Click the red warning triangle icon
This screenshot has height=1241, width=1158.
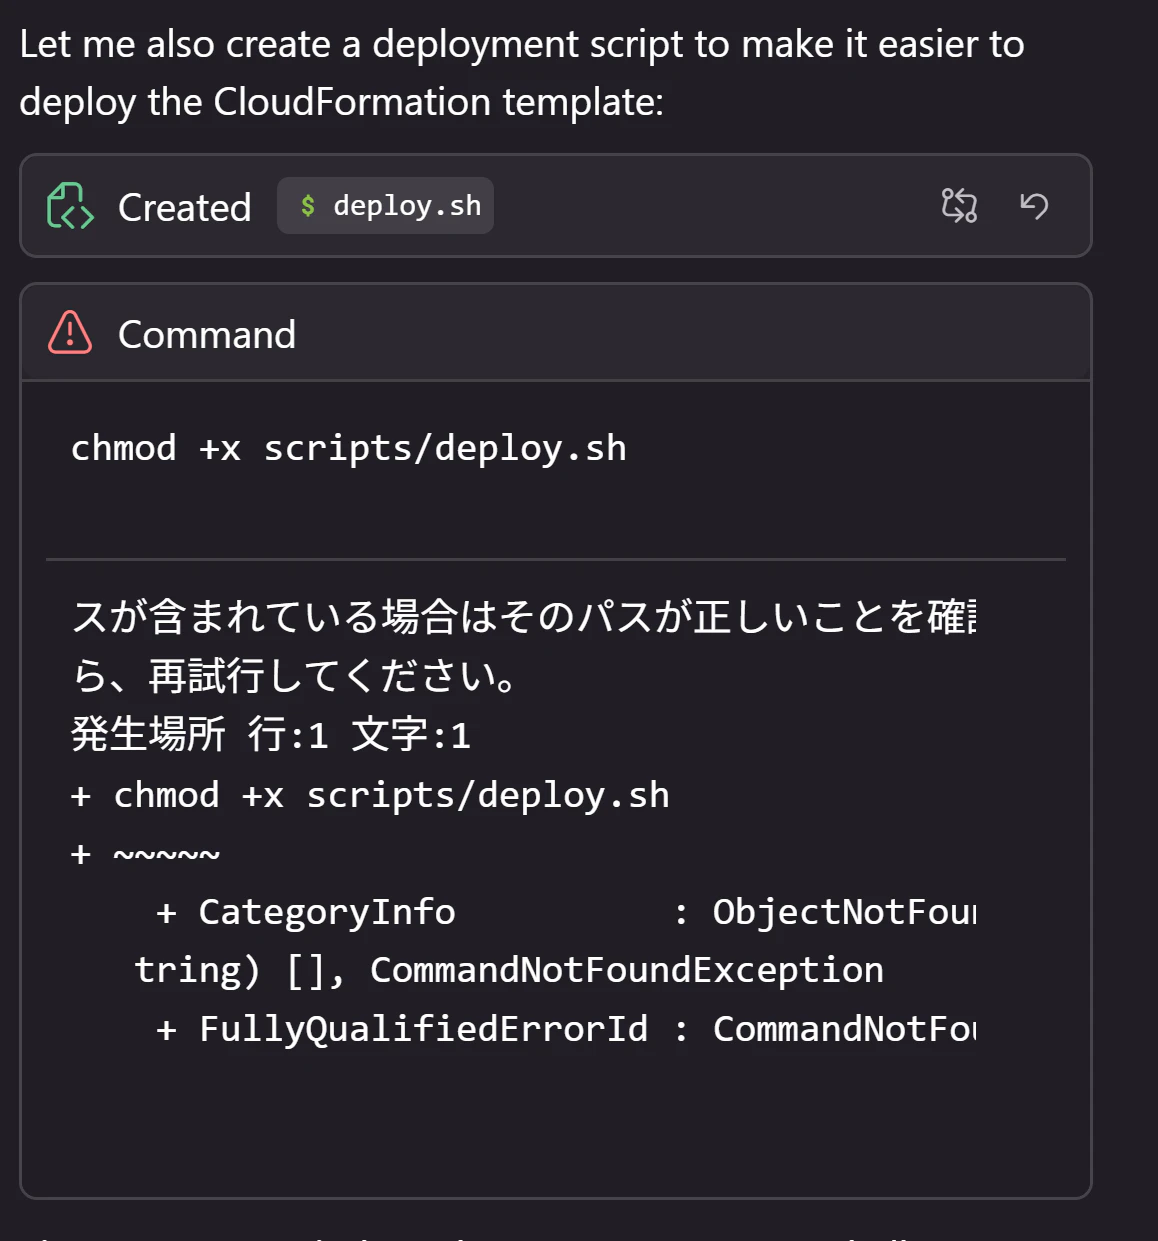(x=70, y=333)
